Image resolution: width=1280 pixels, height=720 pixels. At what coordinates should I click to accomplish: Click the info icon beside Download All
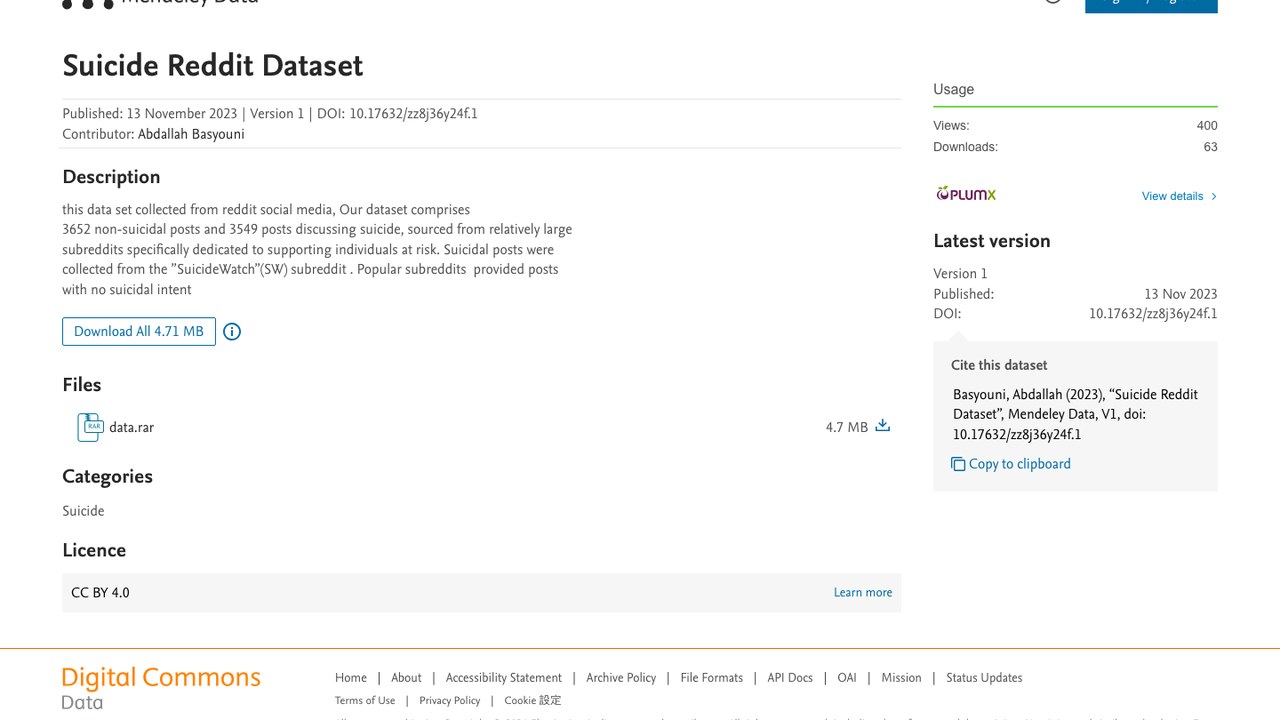[x=232, y=332]
